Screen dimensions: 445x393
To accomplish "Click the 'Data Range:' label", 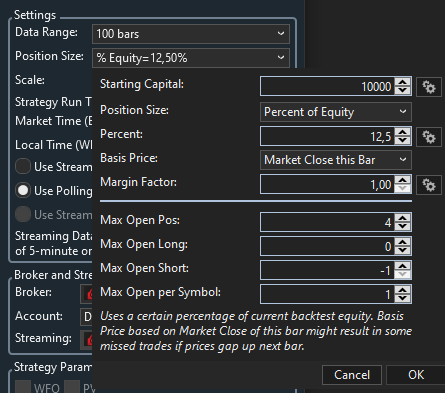I will pyautogui.click(x=46, y=32).
